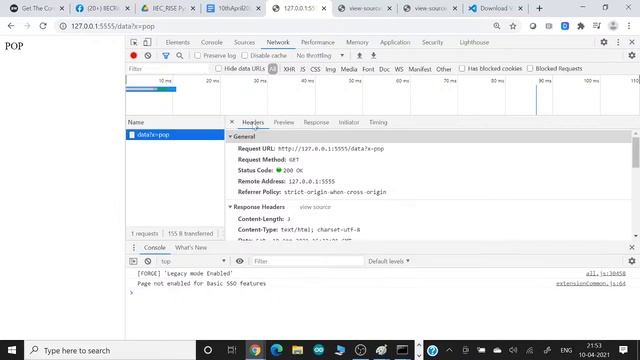Image resolution: width=640 pixels, height=360 pixels.
Task: Import HAR file with upload arrow
Action: (359, 56)
